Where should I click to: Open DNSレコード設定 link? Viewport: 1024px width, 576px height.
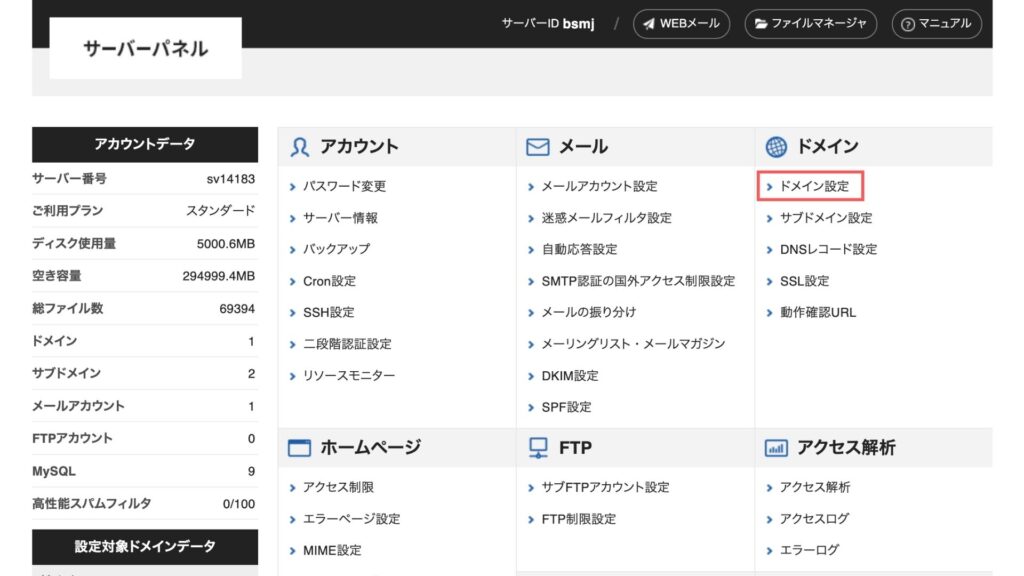tap(829, 249)
